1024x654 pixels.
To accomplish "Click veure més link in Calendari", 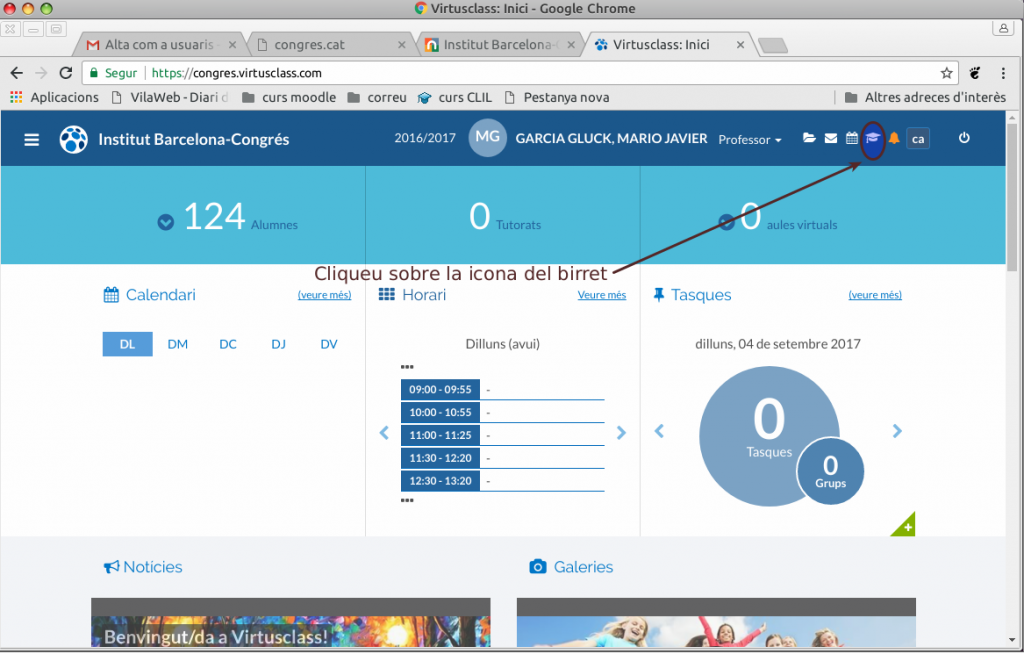I will pos(325,295).
